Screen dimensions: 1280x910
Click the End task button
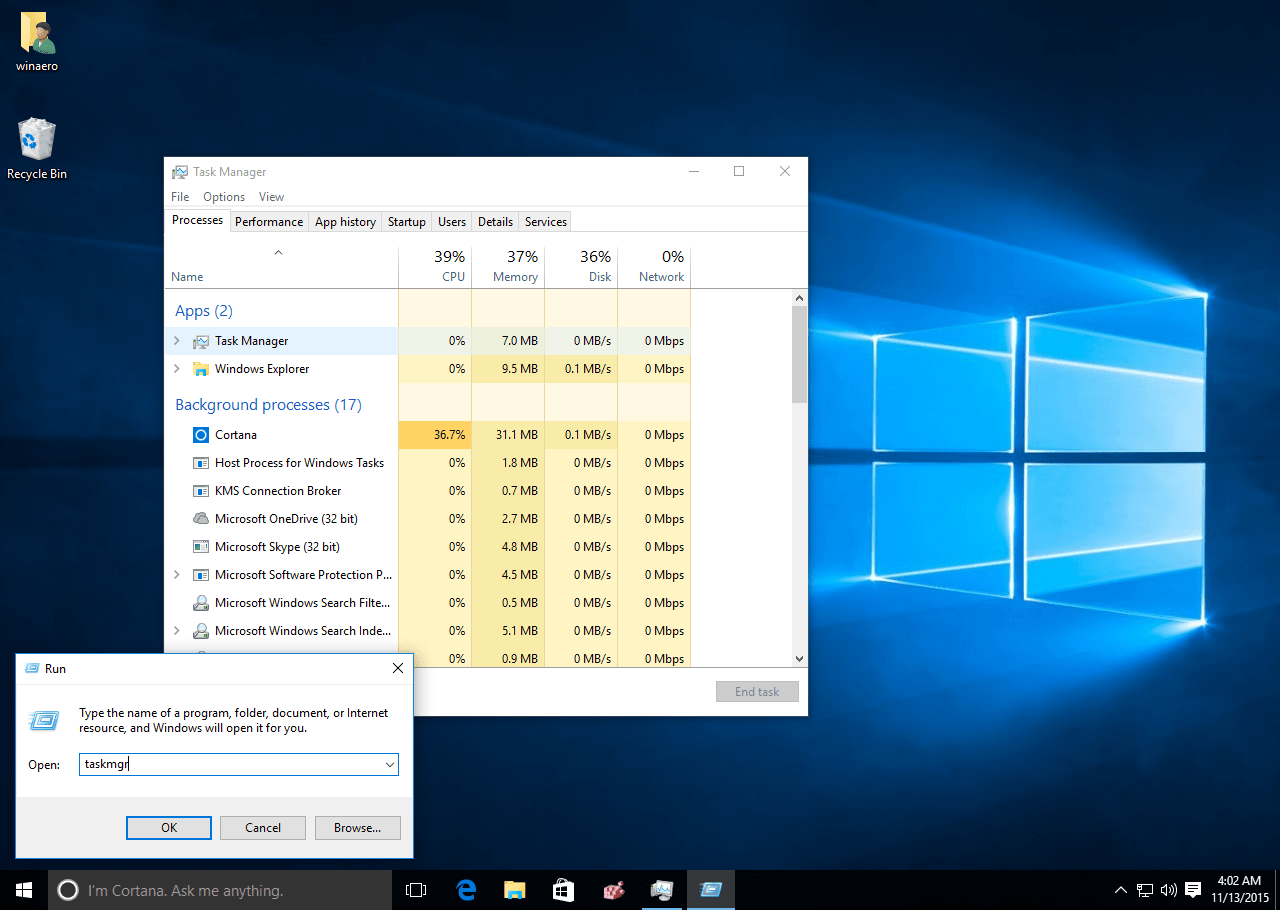point(757,691)
